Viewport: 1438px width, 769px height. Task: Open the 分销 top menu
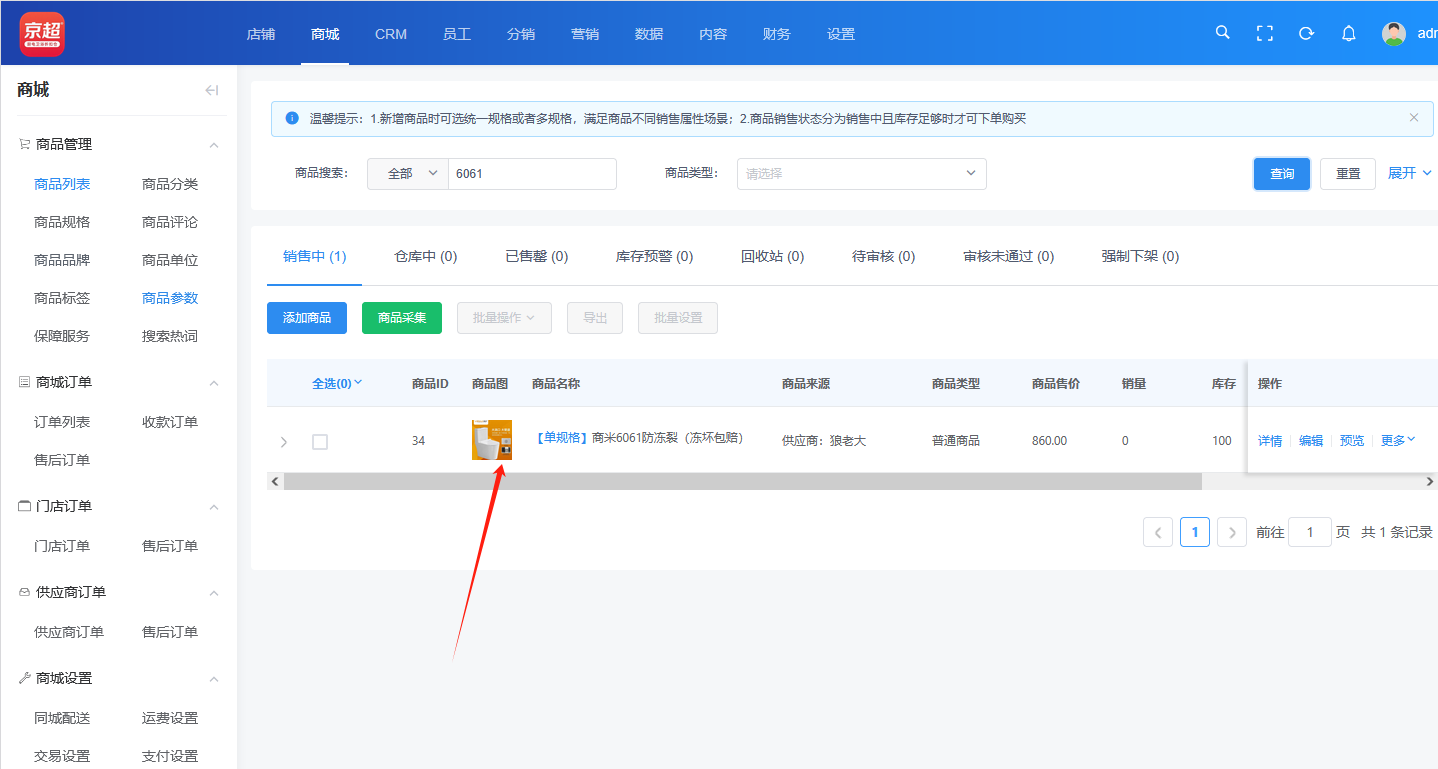(x=521, y=34)
